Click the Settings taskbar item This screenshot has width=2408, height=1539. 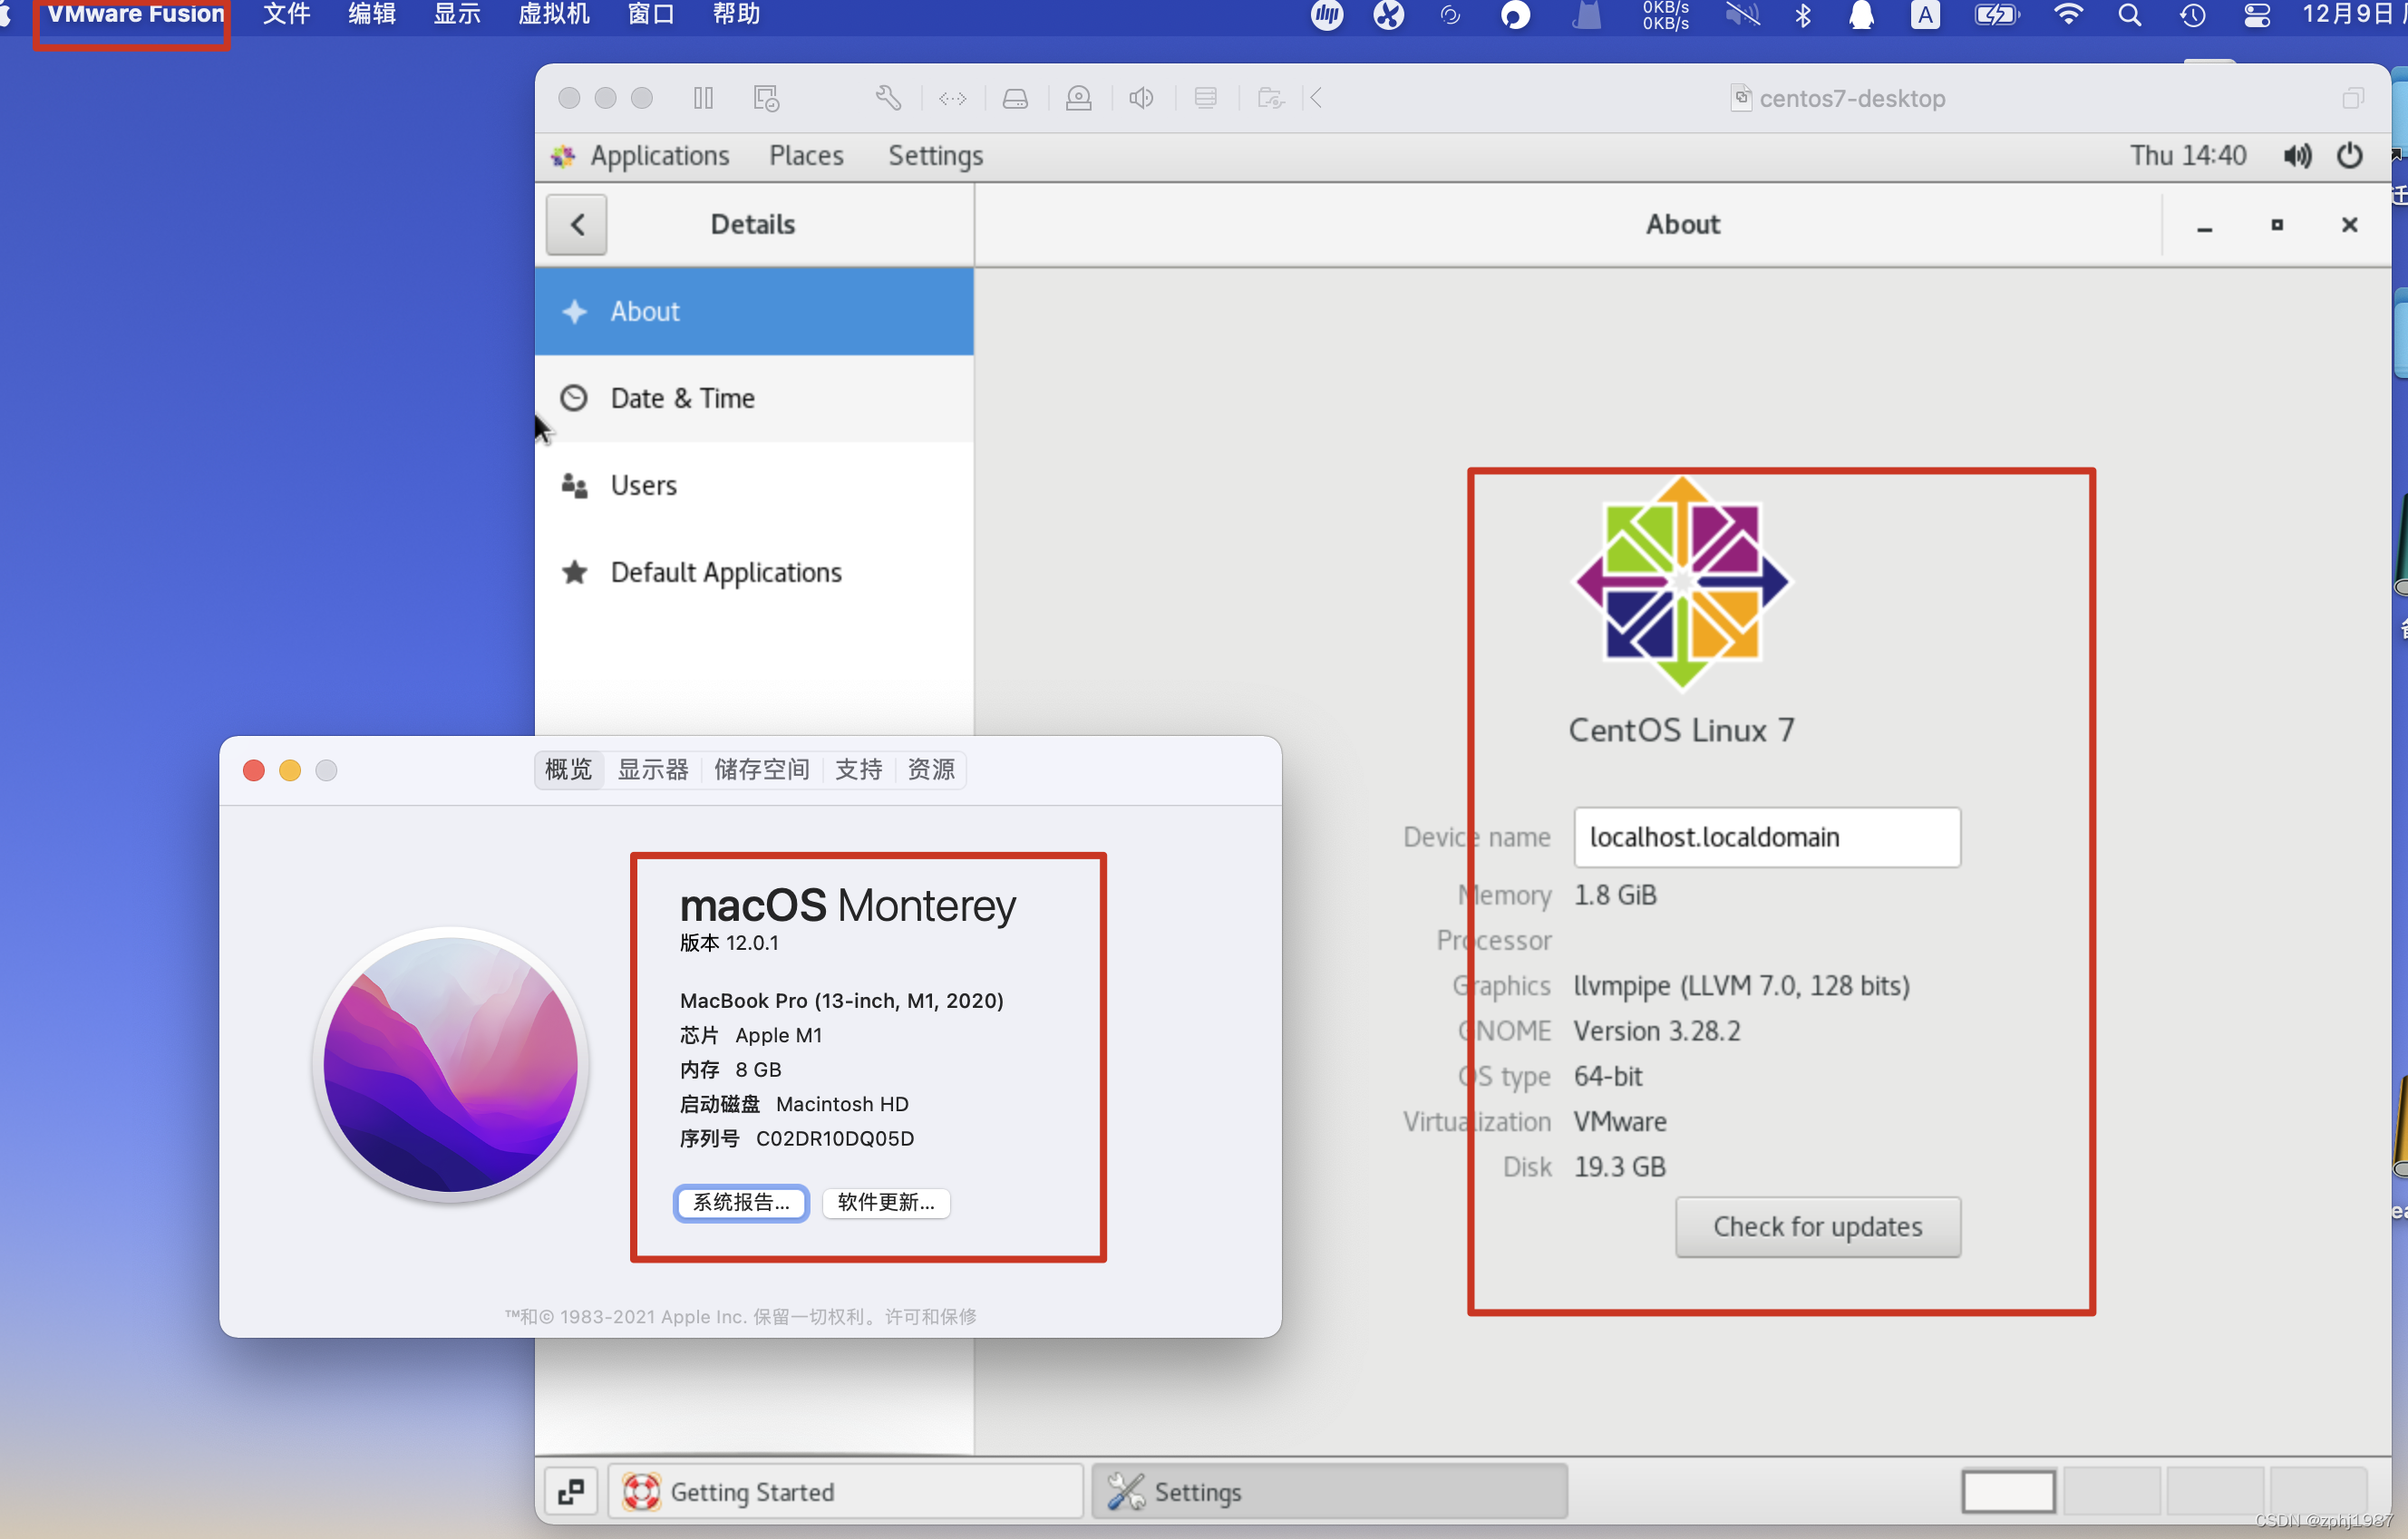click(1330, 1492)
